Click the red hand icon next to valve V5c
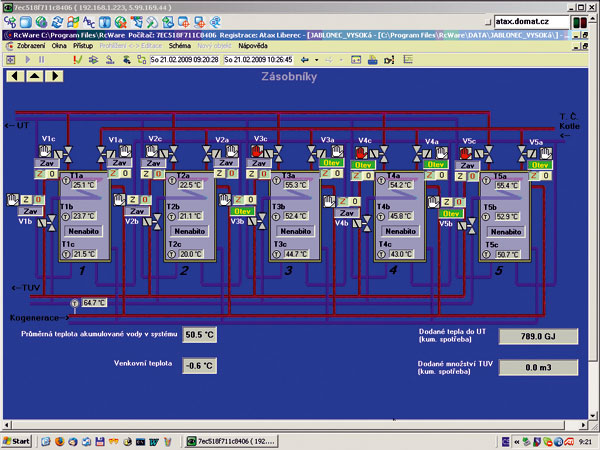 [465, 153]
